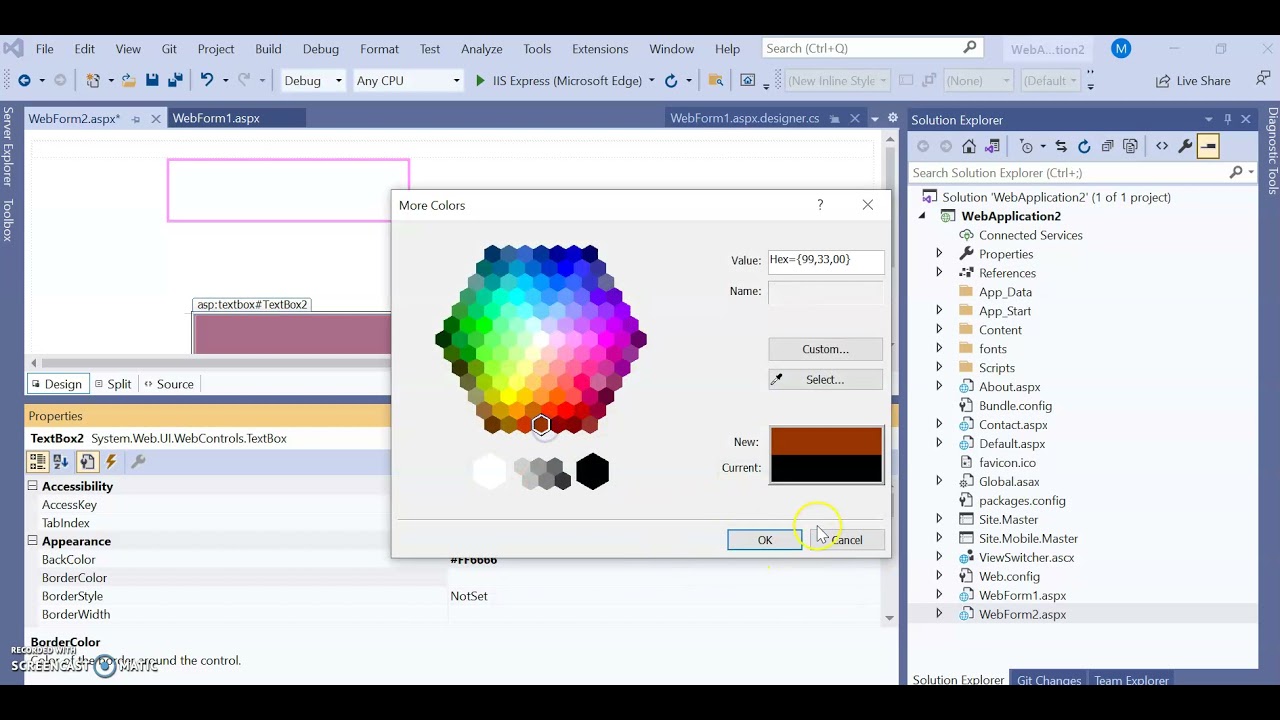Switch to Source view tab
This screenshot has height=720, width=1280.
point(168,384)
